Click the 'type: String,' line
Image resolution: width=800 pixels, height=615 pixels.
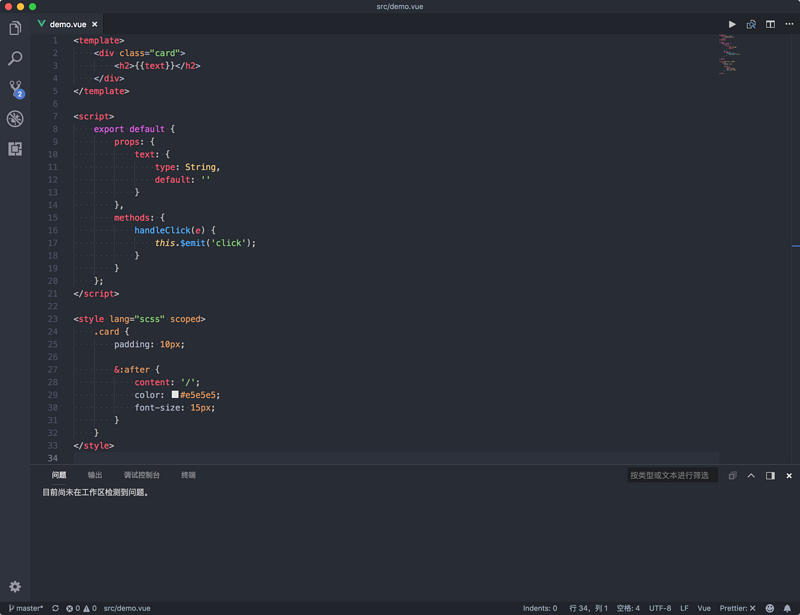[187, 167]
